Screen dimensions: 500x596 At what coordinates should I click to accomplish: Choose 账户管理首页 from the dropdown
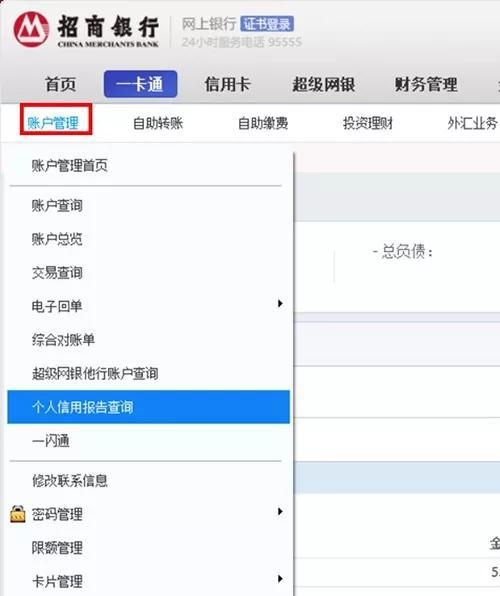tap(70, 166)
